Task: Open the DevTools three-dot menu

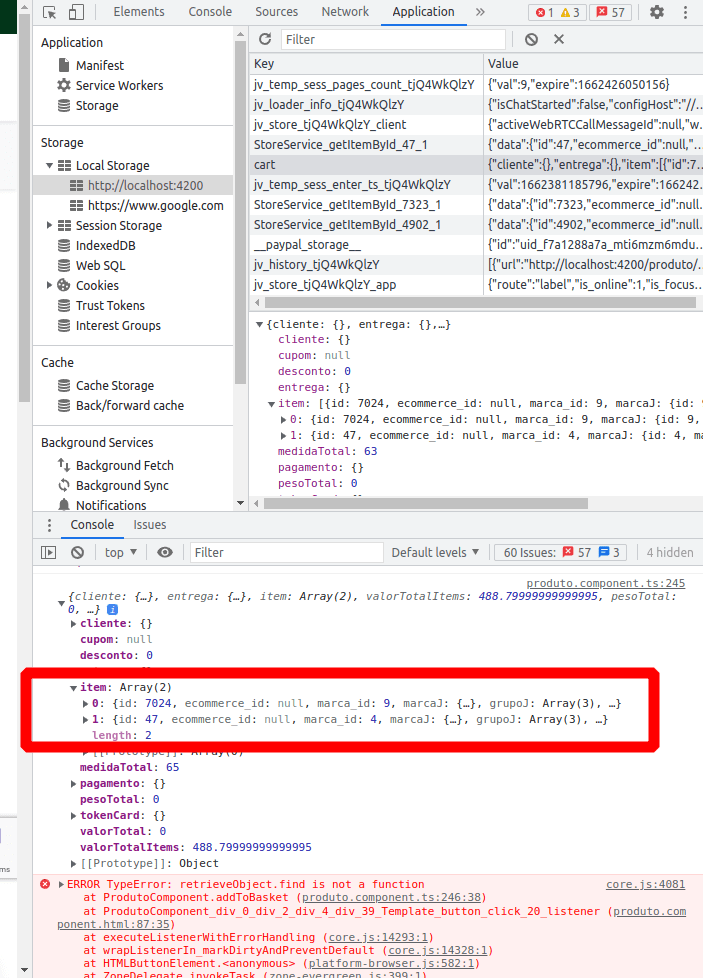Action: click(685, 12)
